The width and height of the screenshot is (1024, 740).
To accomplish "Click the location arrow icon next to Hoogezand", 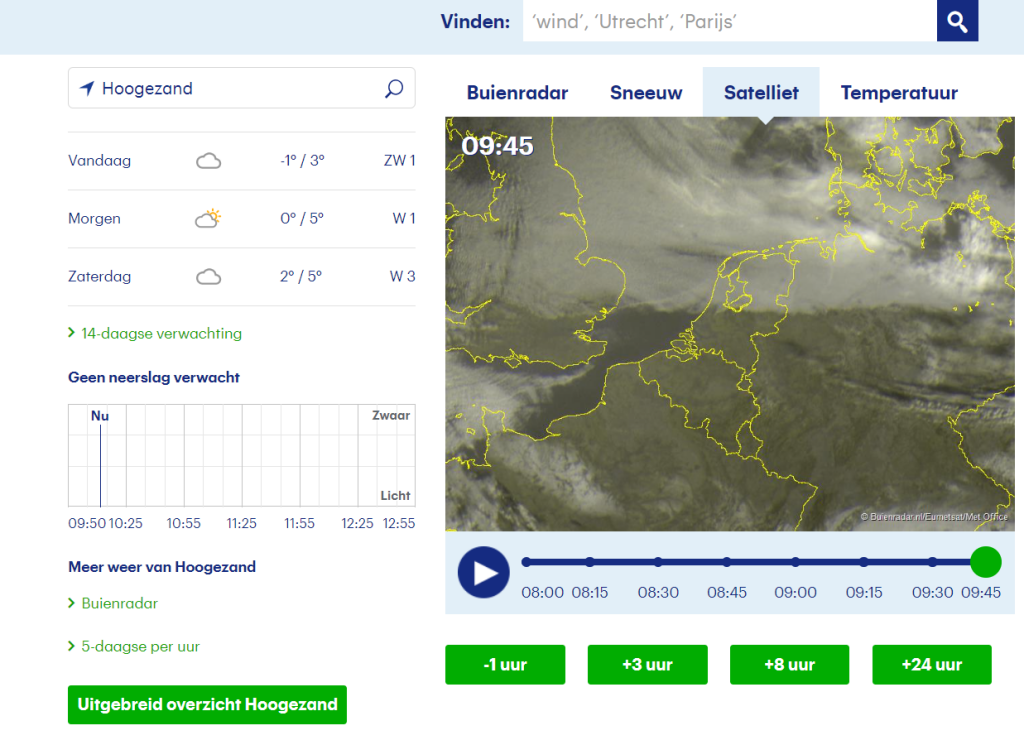I will click(87, 88).
